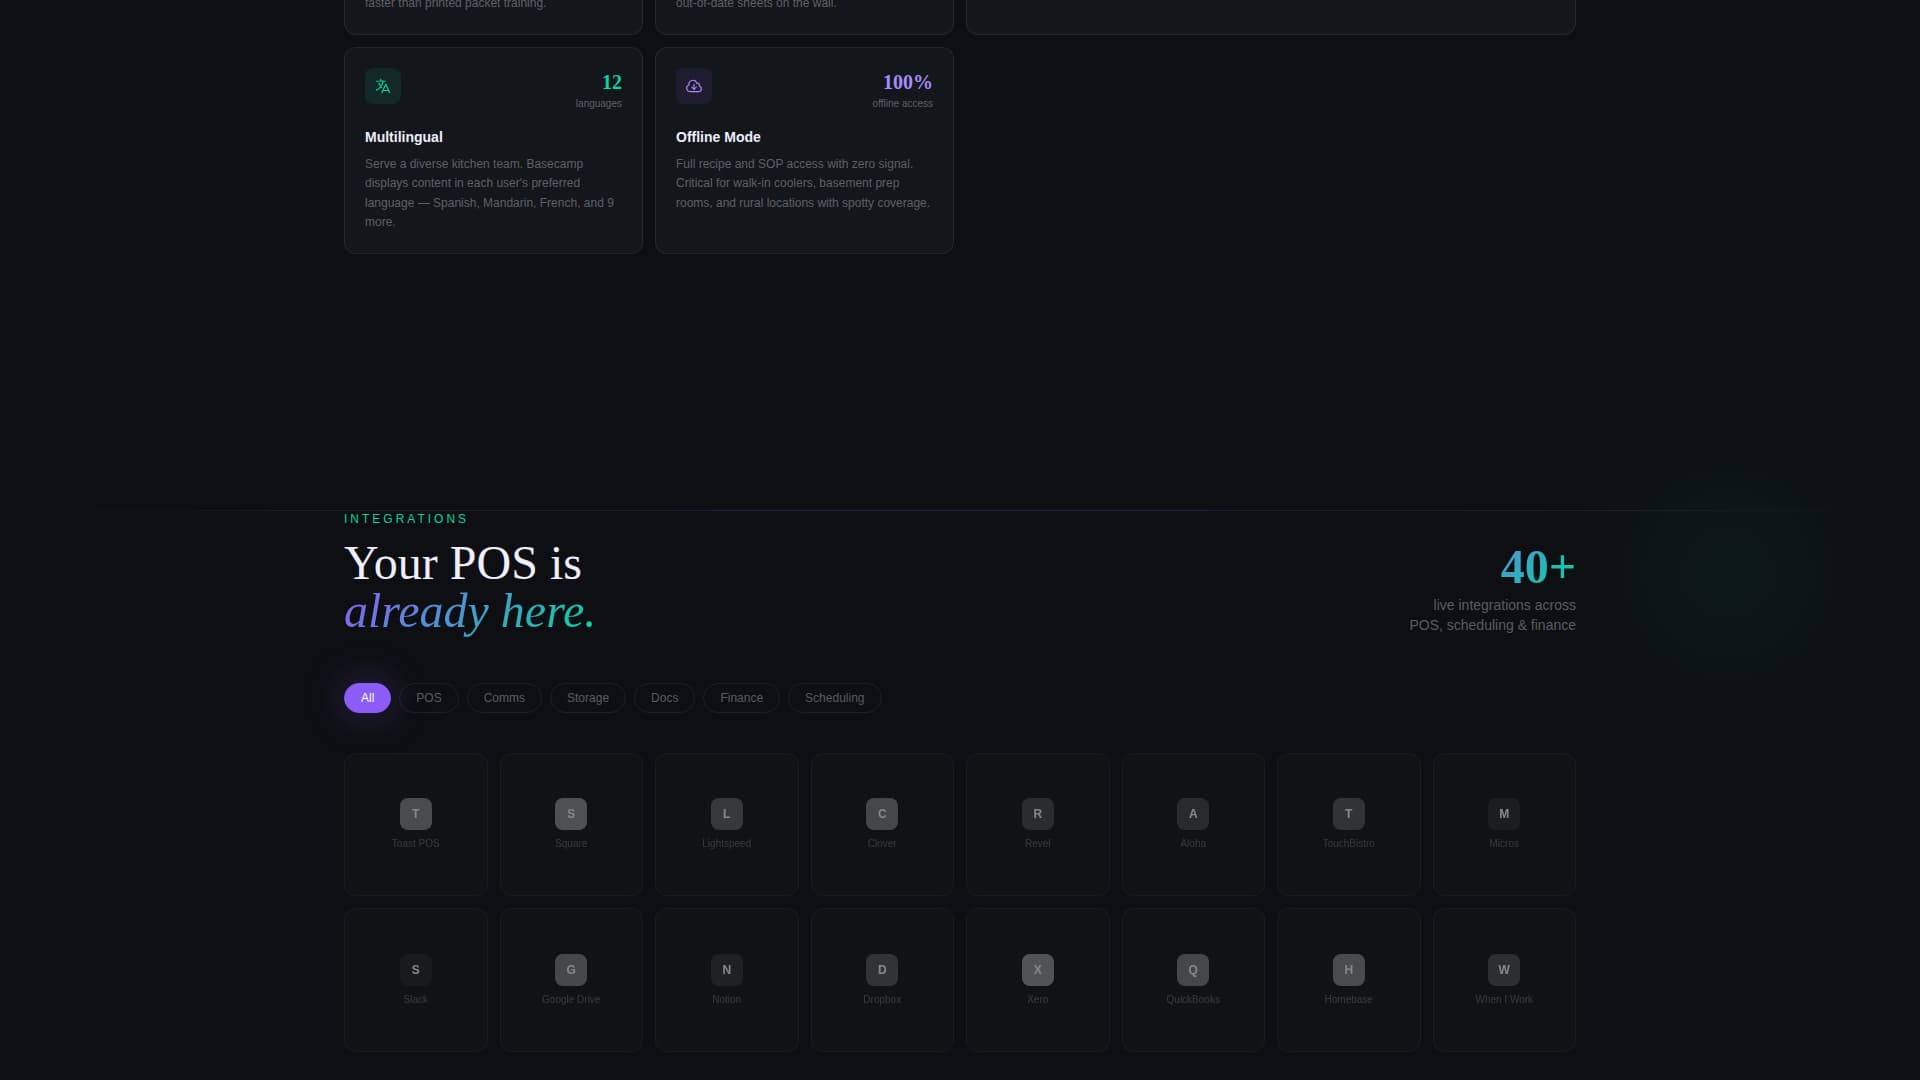Open the When I Work tile
Screen dimensions: 1920x1080
pyautogui.click(x=1504, y=980)
